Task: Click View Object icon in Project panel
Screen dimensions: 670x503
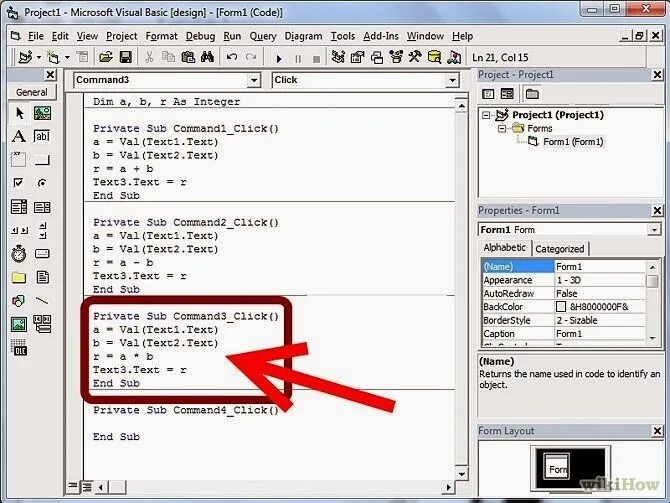Action: tap(507, 94)
